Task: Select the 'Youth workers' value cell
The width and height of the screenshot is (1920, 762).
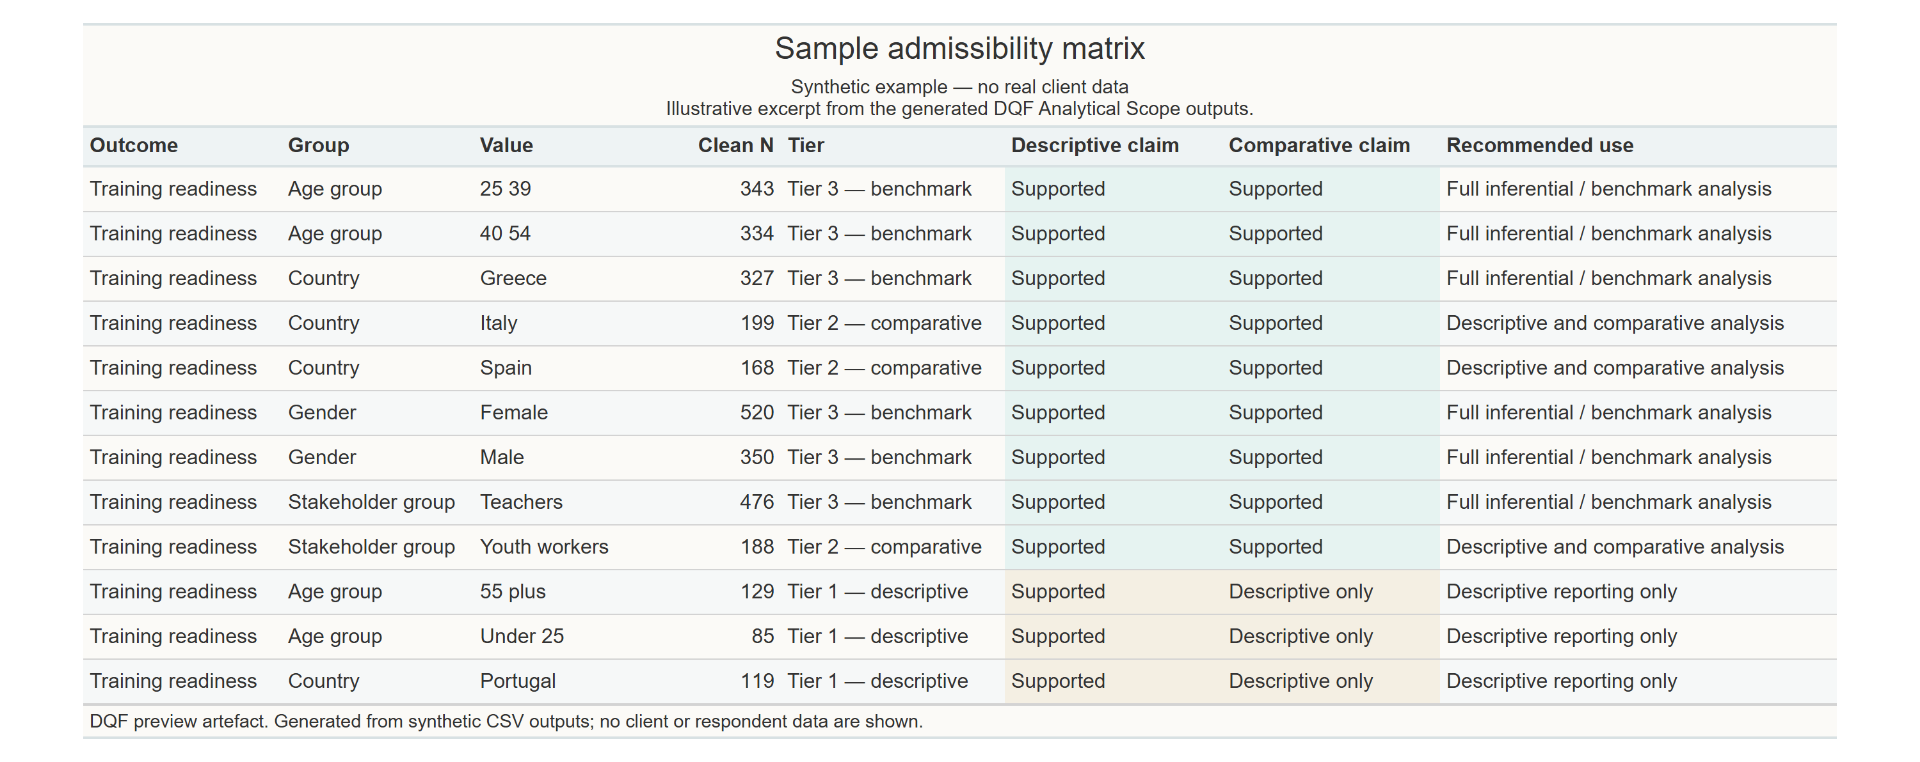Action: [x=544, y=547]
